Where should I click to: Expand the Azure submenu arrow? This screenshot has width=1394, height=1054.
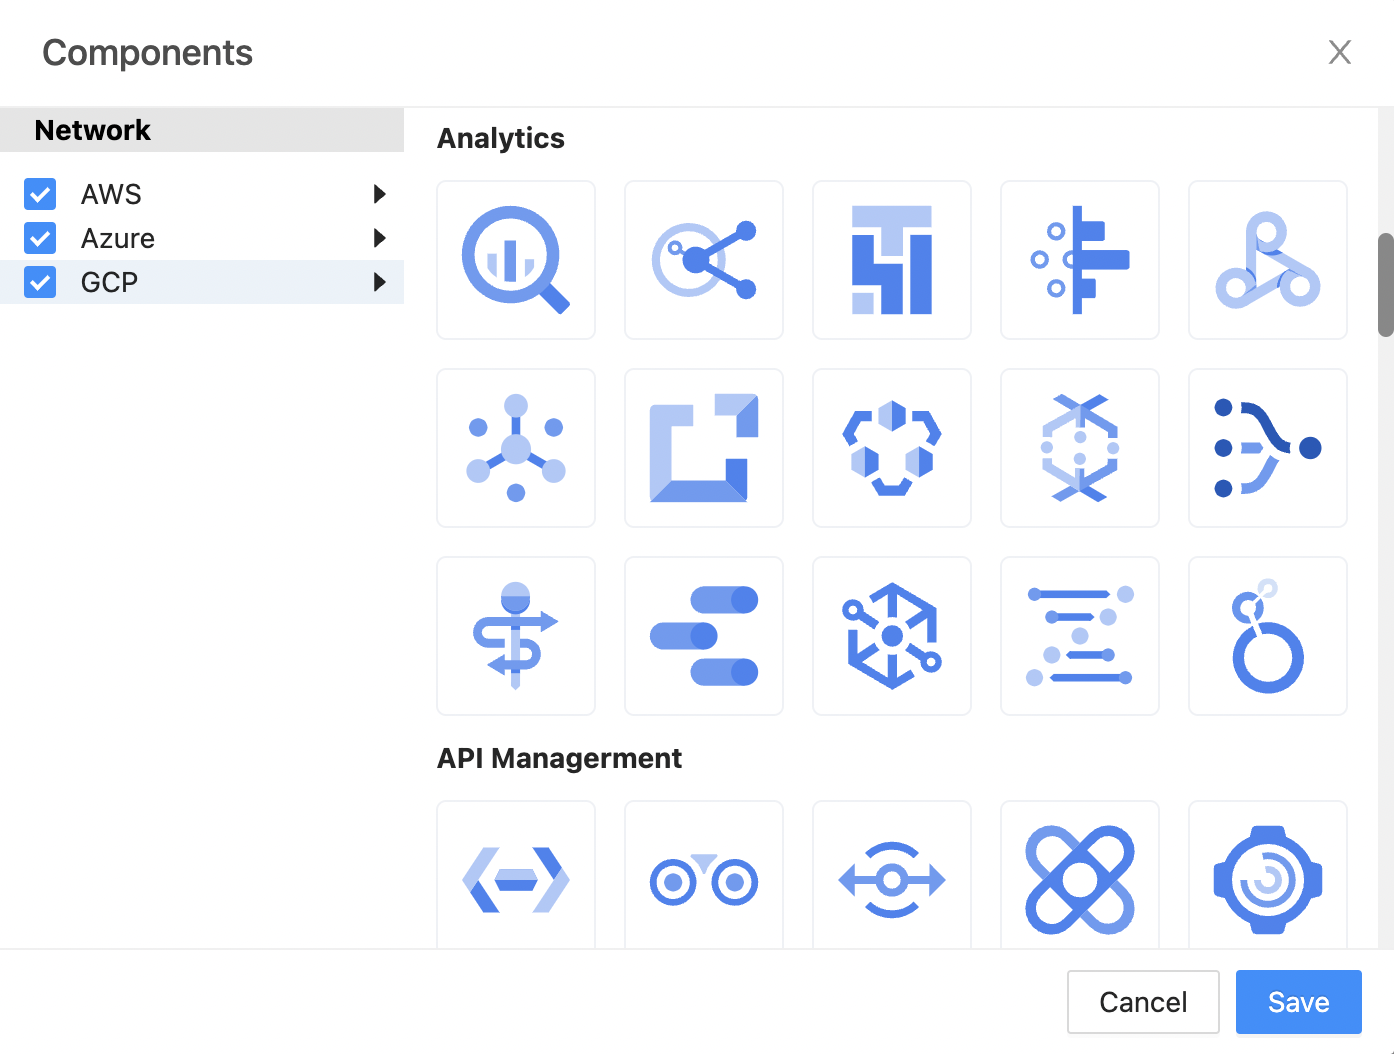pyautogui.click(x=379, y=238)
